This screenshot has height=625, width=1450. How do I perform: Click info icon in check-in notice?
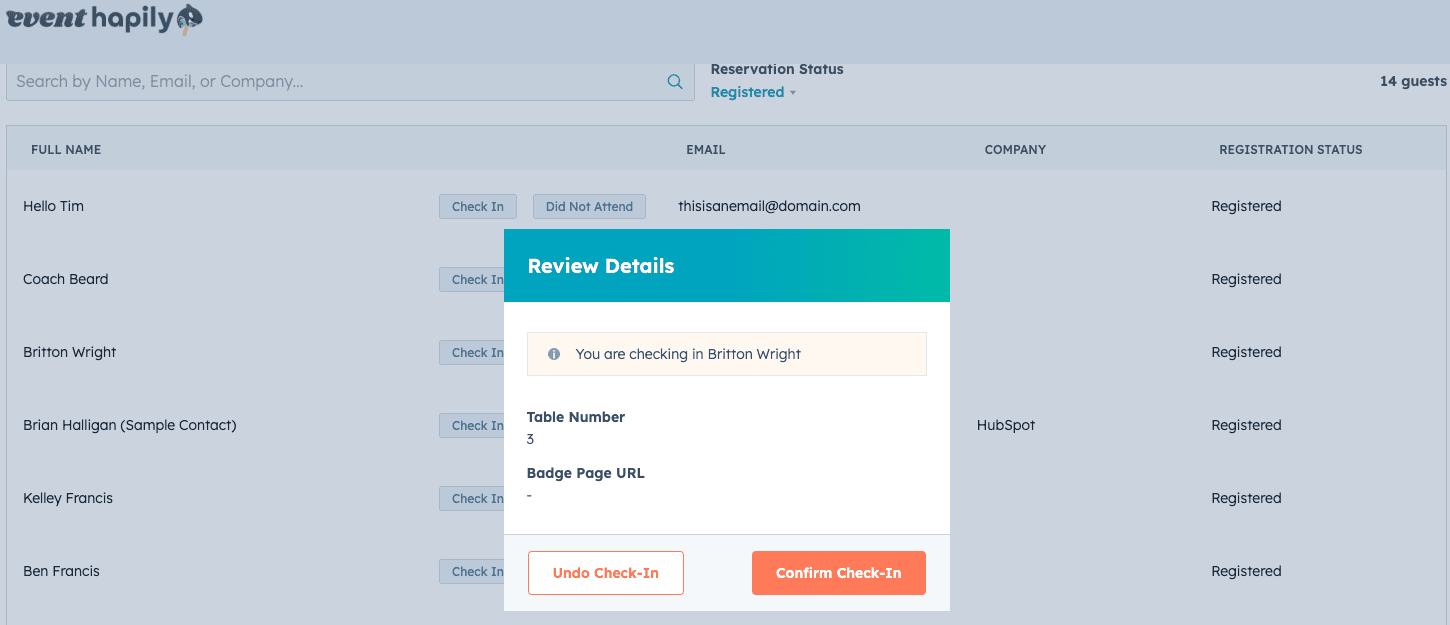click(554, 354)
